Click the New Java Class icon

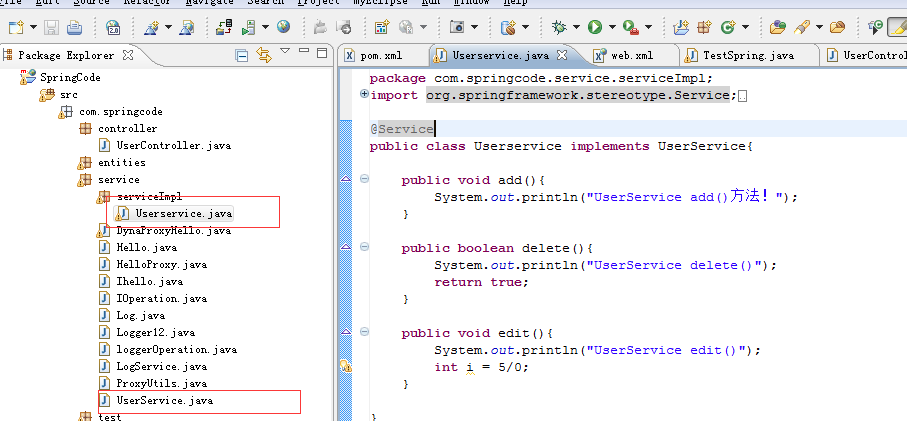point(728,27)
